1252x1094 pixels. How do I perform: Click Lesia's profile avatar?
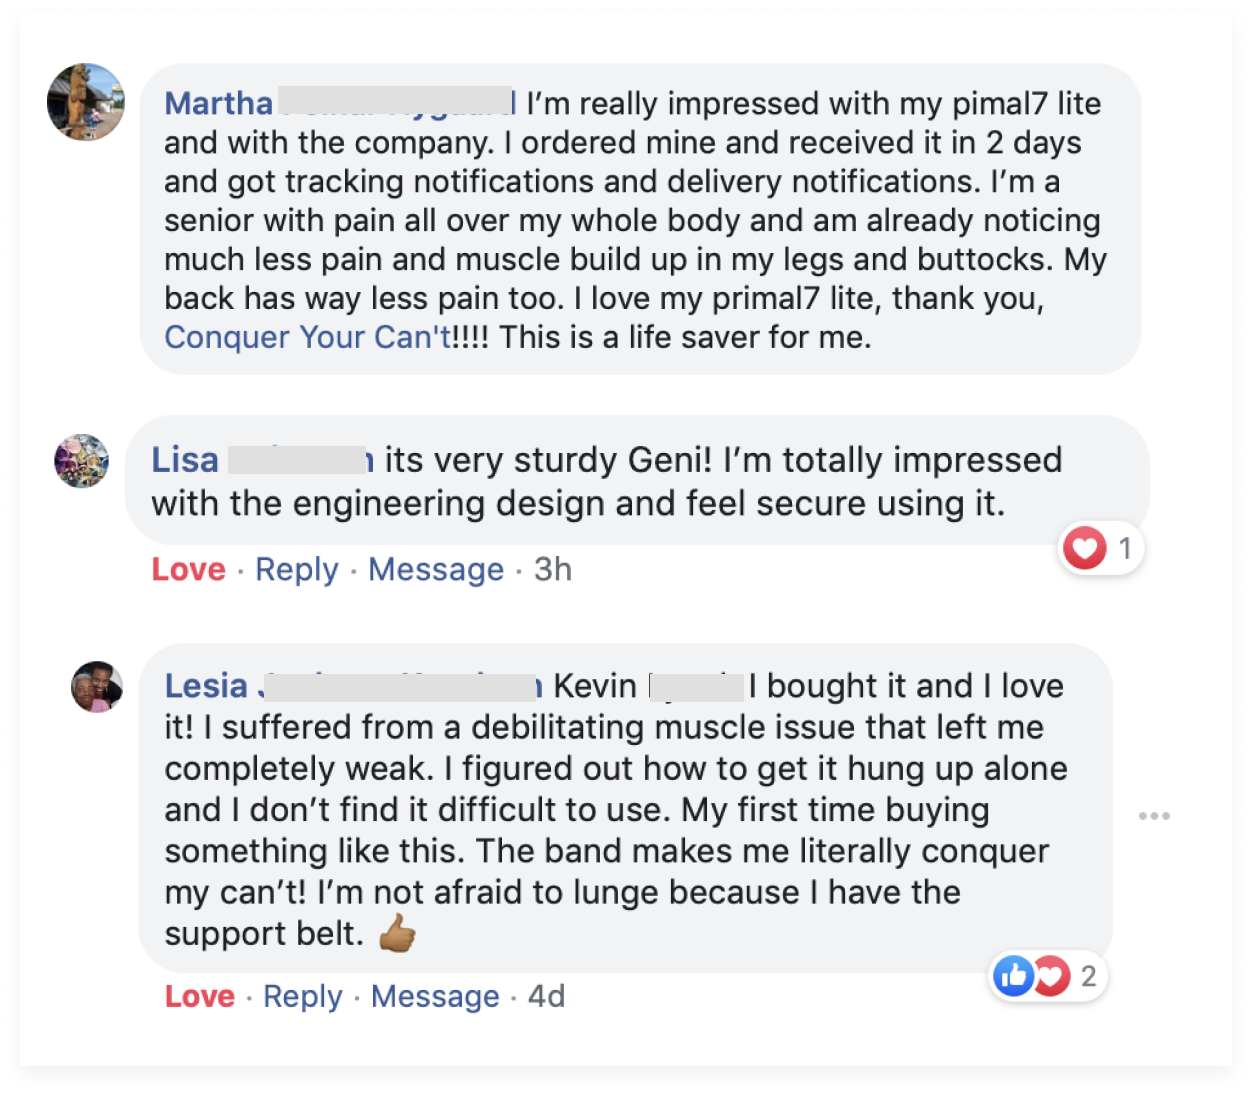pos(97,687)
